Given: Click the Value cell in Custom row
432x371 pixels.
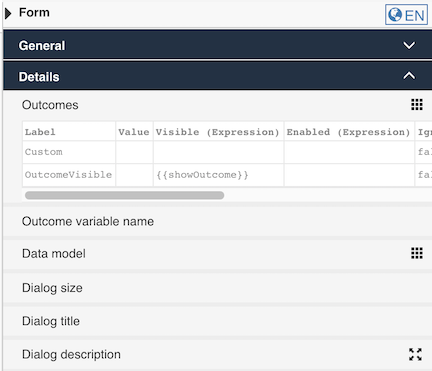Looking at the screenshot, I should (134, 152).
